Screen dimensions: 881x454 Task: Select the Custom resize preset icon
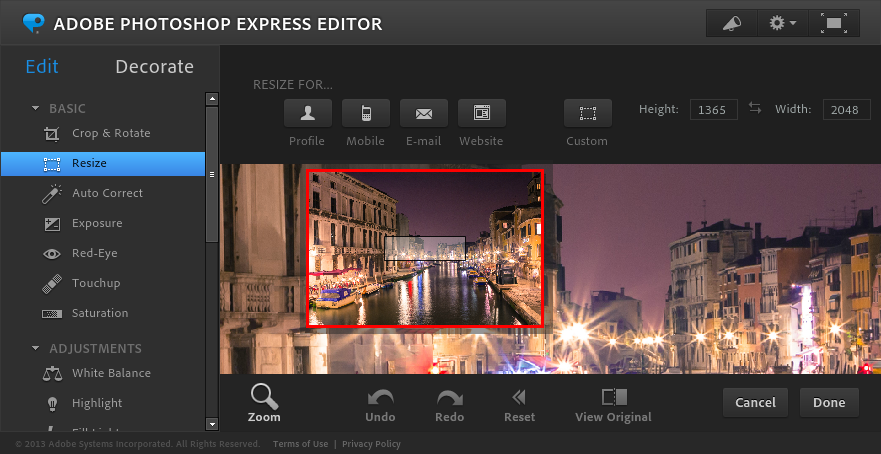pyautogui.click(x=588, y=113)
